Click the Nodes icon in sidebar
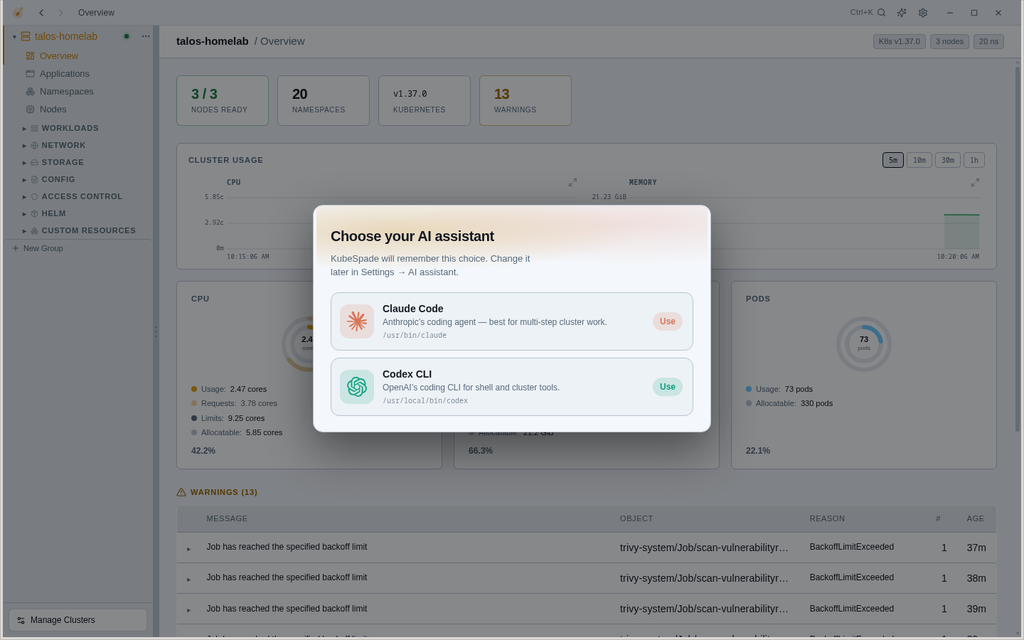The image size is (1024, 640). (30, 109)
